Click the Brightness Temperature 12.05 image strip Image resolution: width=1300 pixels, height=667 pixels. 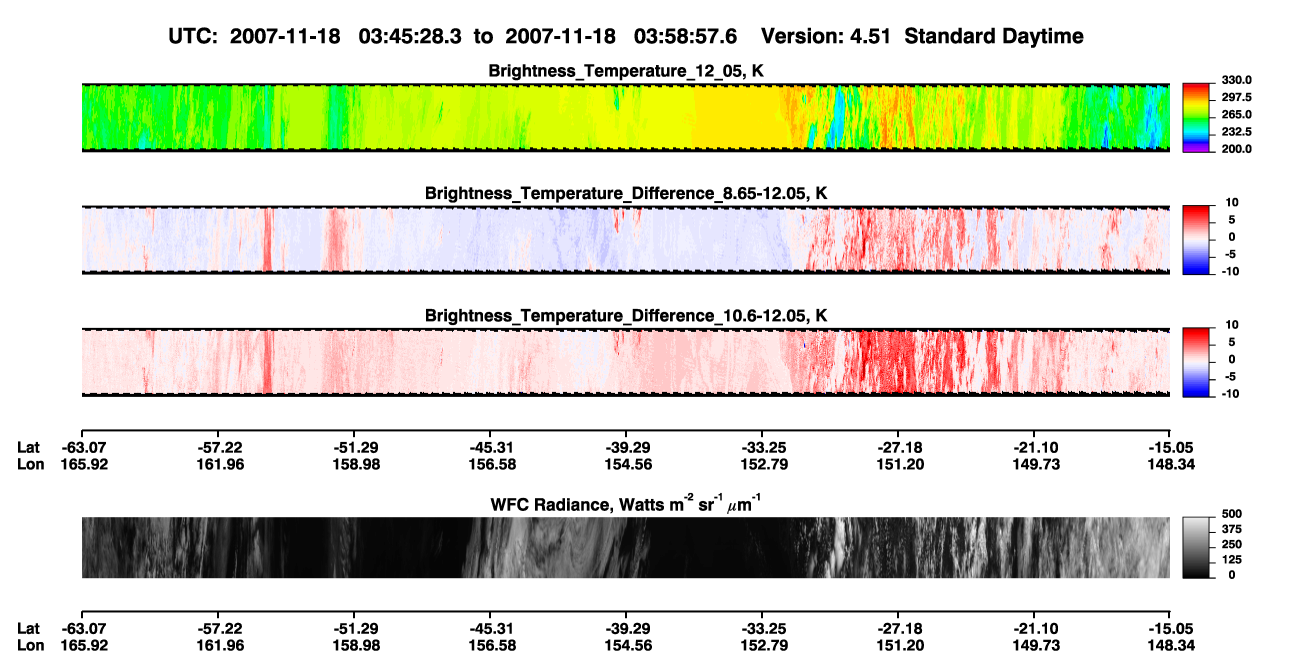coord(626,117)
